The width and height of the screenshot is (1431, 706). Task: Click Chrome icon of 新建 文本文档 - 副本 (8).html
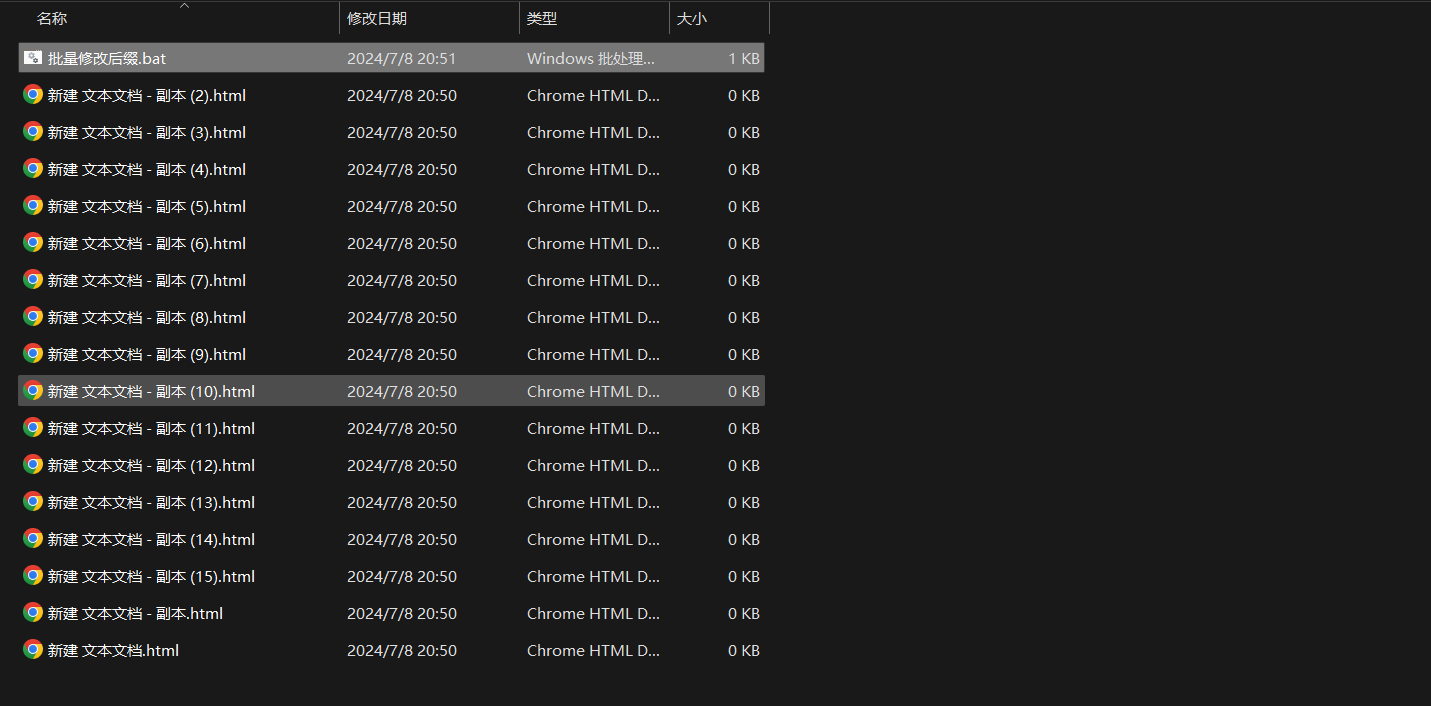point(33,317)
